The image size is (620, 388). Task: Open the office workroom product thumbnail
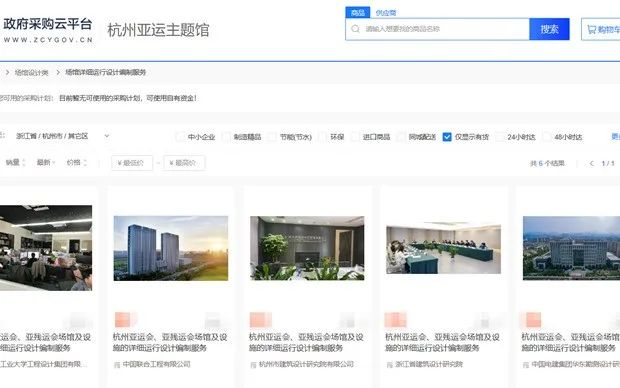(x=46, y=248)
